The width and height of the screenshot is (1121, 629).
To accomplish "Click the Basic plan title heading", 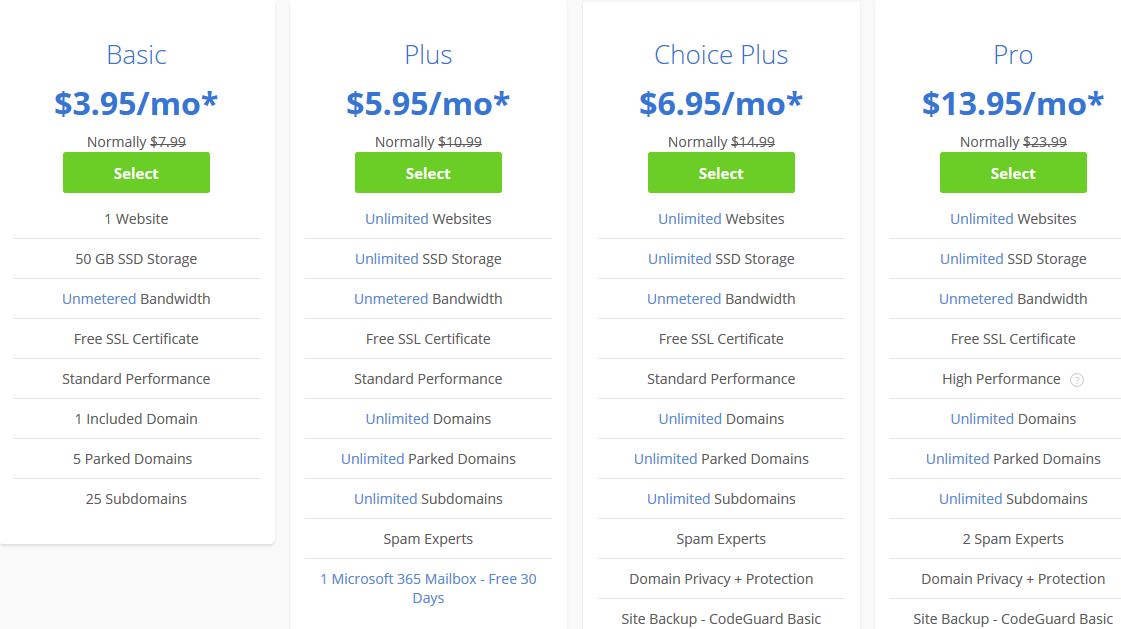I will coord(136,55).
